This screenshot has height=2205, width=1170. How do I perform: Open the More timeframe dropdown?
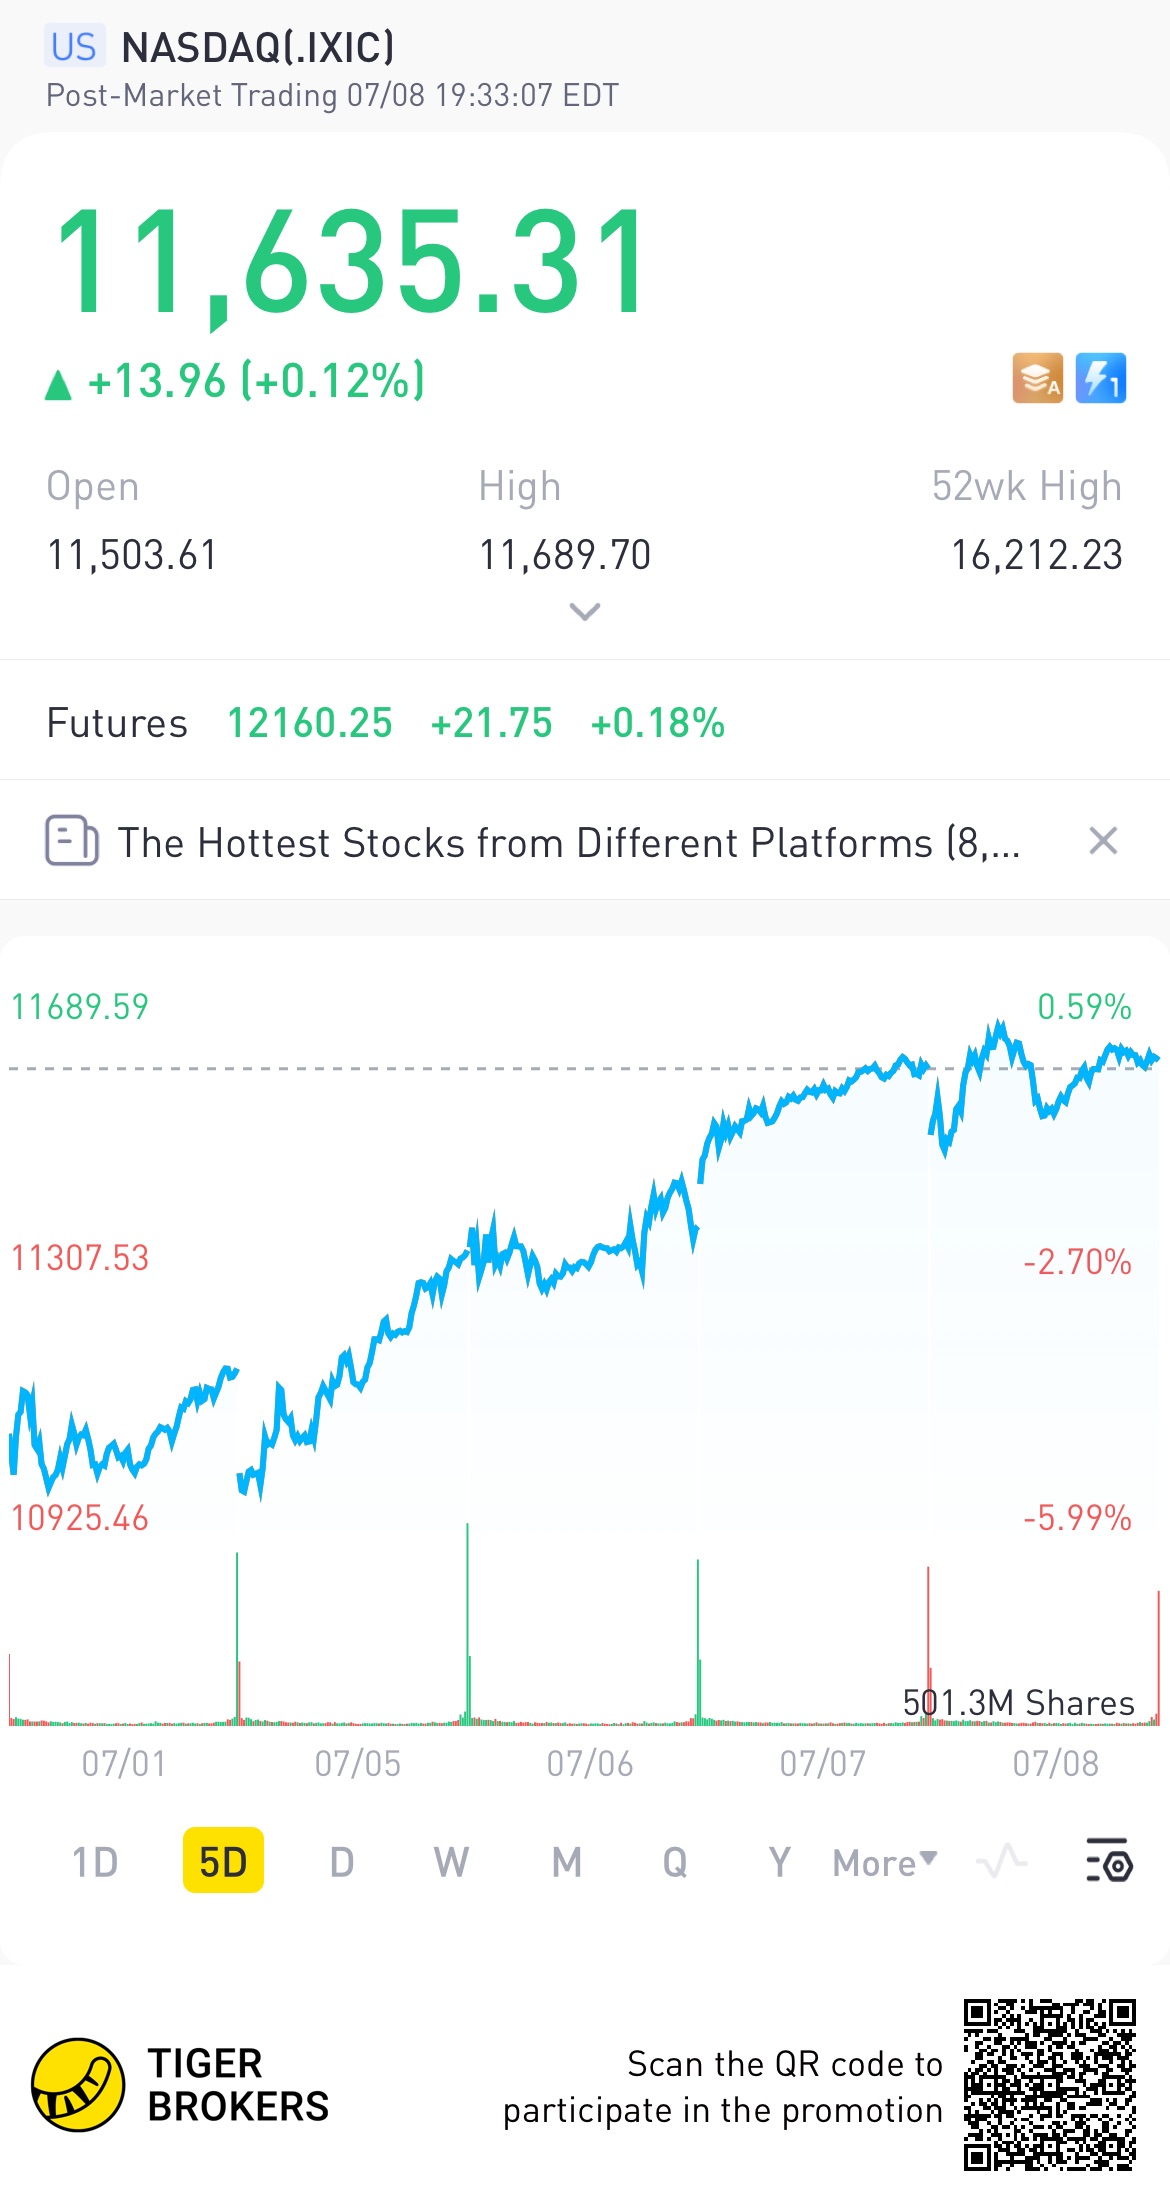pos(885,1863)
